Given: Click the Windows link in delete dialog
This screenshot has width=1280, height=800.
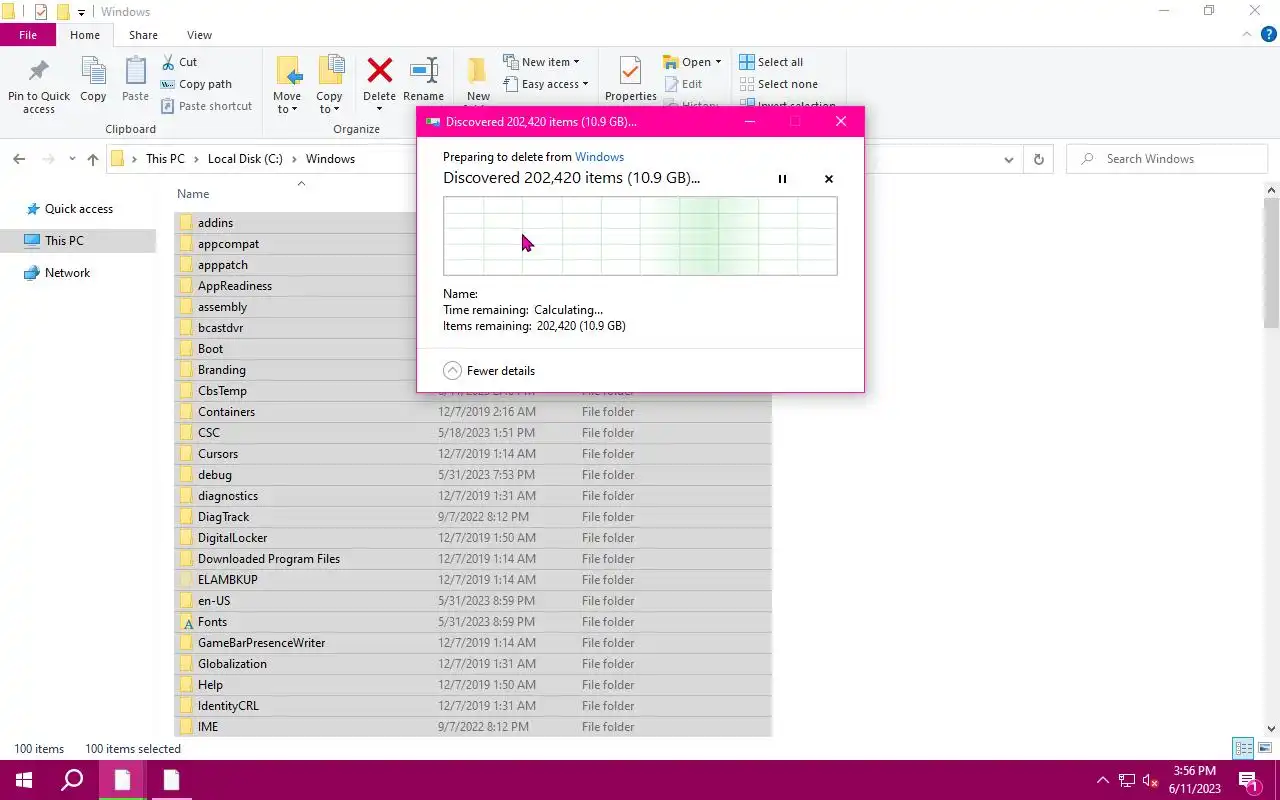Looking at the screenshot, I should click(599, 157).
